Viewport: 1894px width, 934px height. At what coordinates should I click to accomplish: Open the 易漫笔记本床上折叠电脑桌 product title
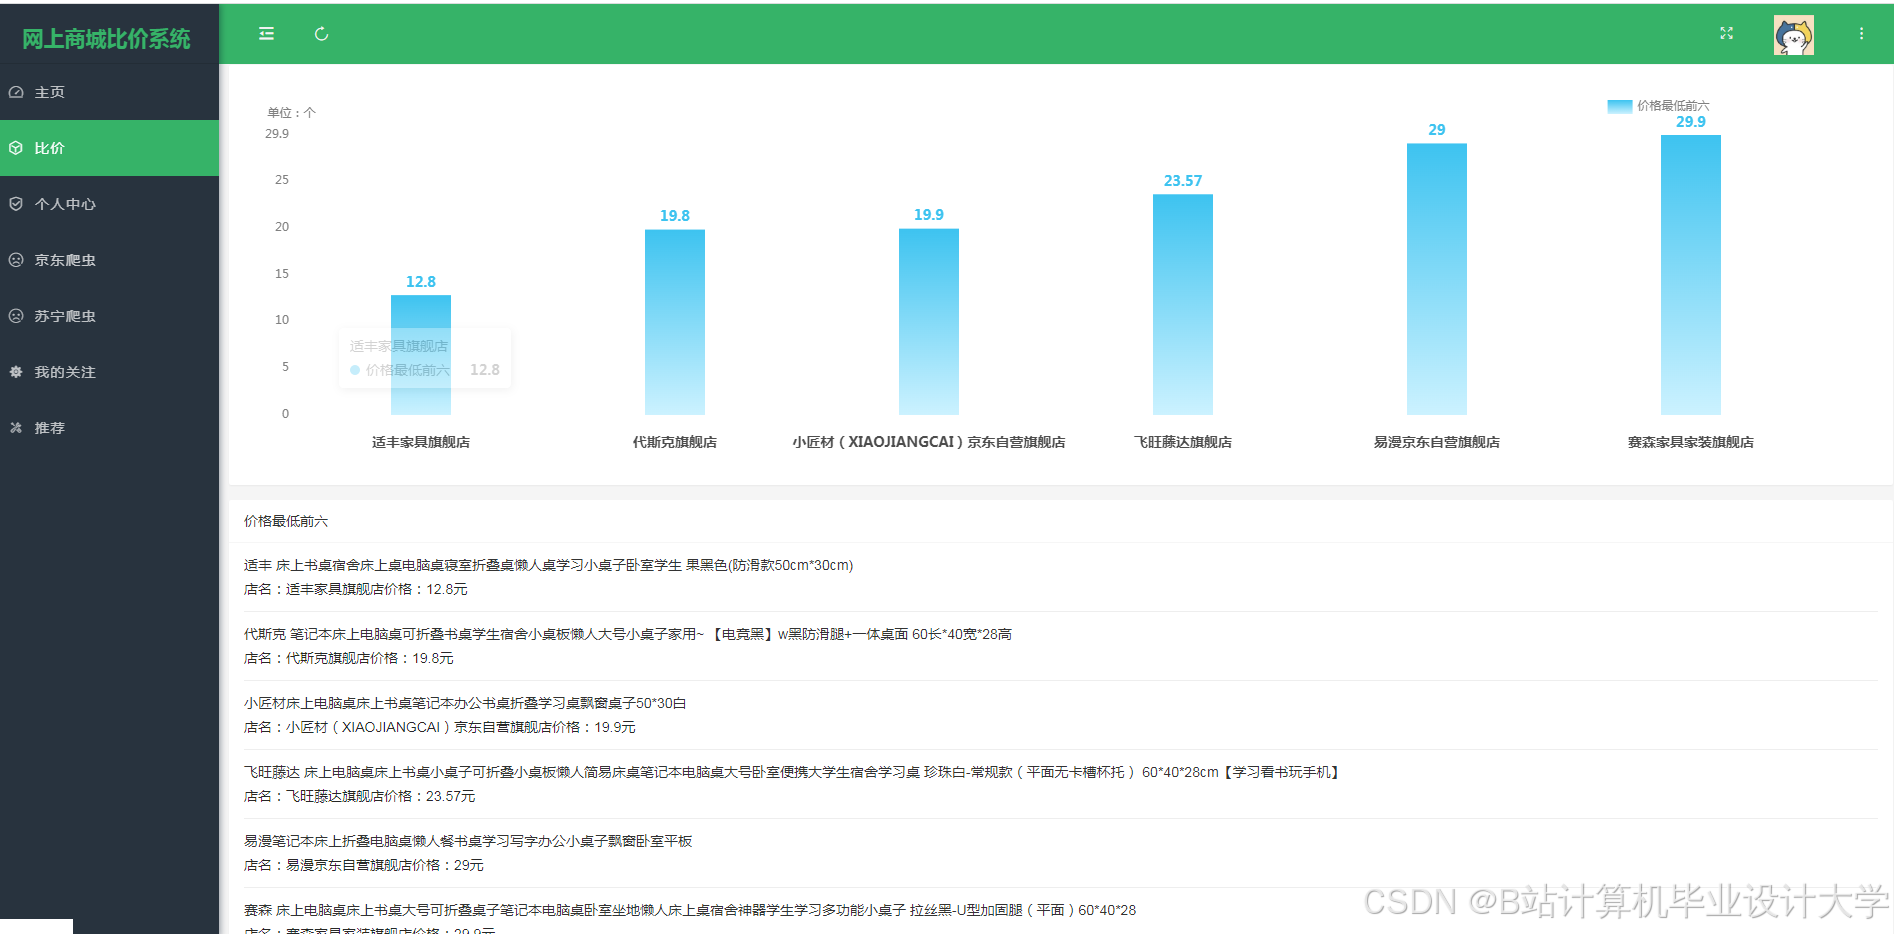tap(468, 841)
